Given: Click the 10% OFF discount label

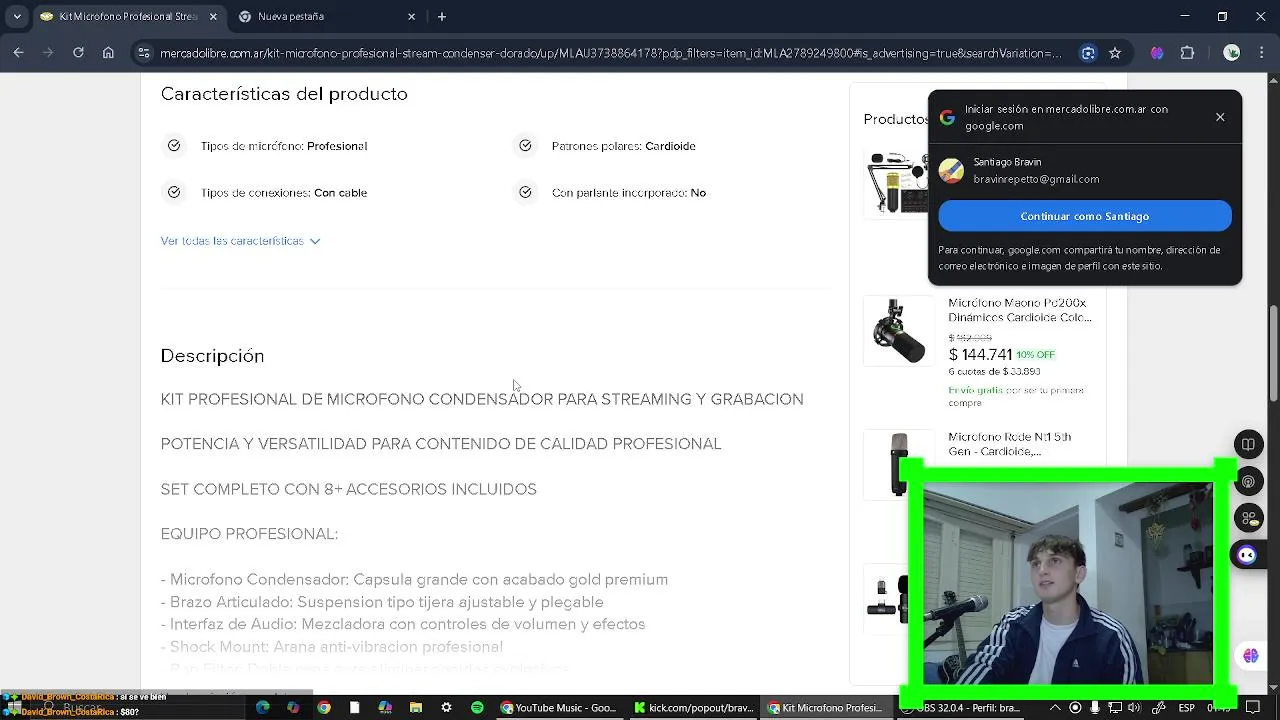Looking at the screenshot, I should click(x=1035, y=355).
